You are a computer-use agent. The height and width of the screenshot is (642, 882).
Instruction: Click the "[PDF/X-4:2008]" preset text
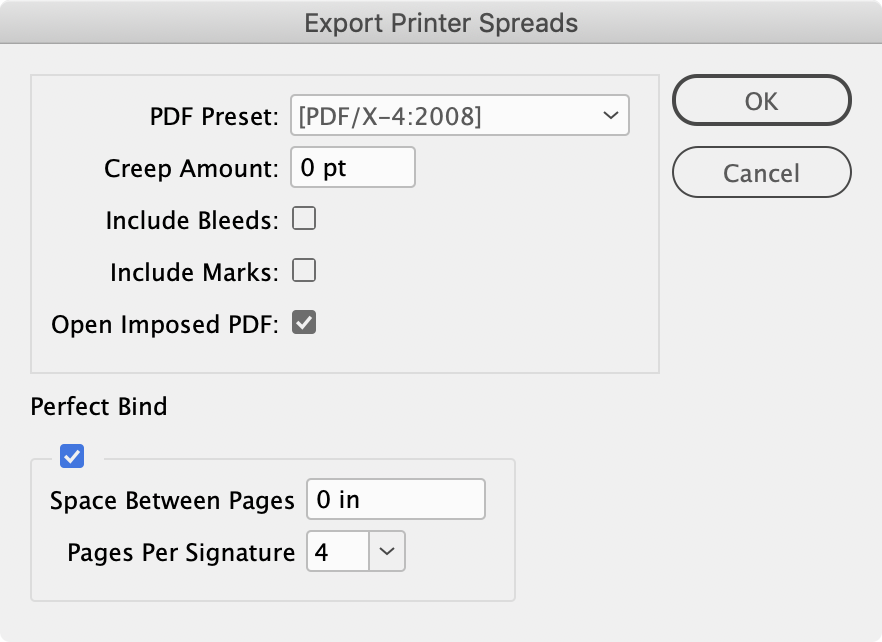380,115
